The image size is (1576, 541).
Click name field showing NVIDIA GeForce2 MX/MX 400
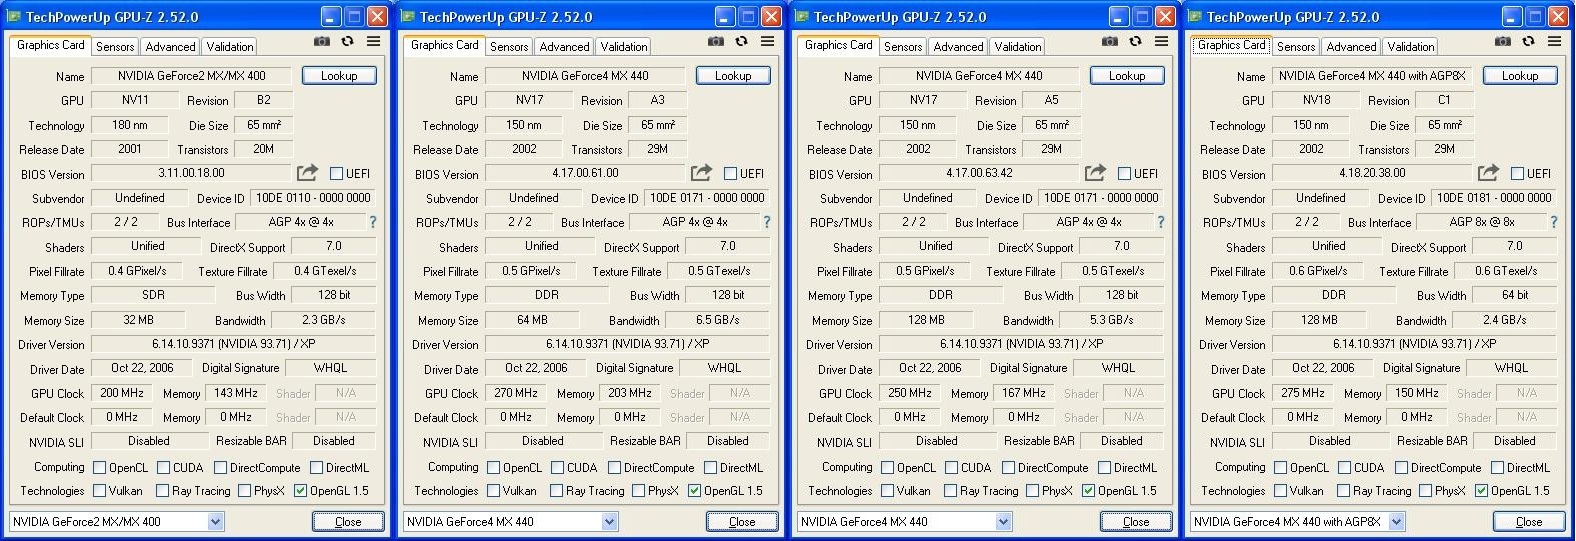(192, 76)
